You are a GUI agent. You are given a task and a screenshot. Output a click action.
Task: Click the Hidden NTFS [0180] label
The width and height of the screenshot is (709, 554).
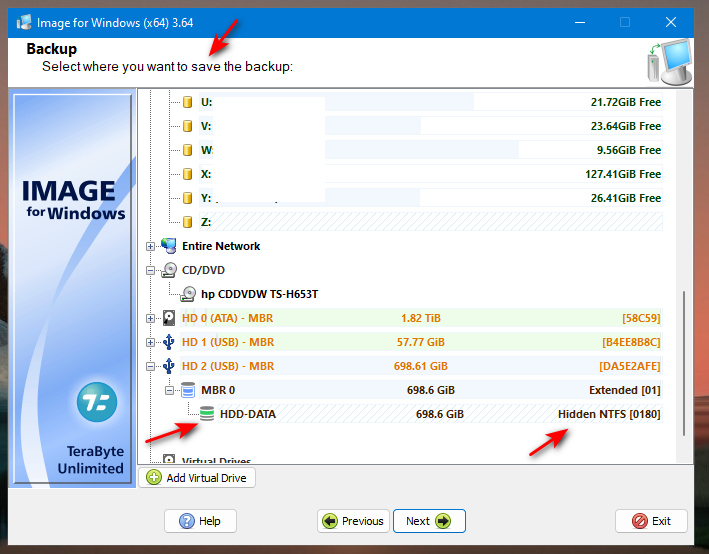tap(609, 414)
